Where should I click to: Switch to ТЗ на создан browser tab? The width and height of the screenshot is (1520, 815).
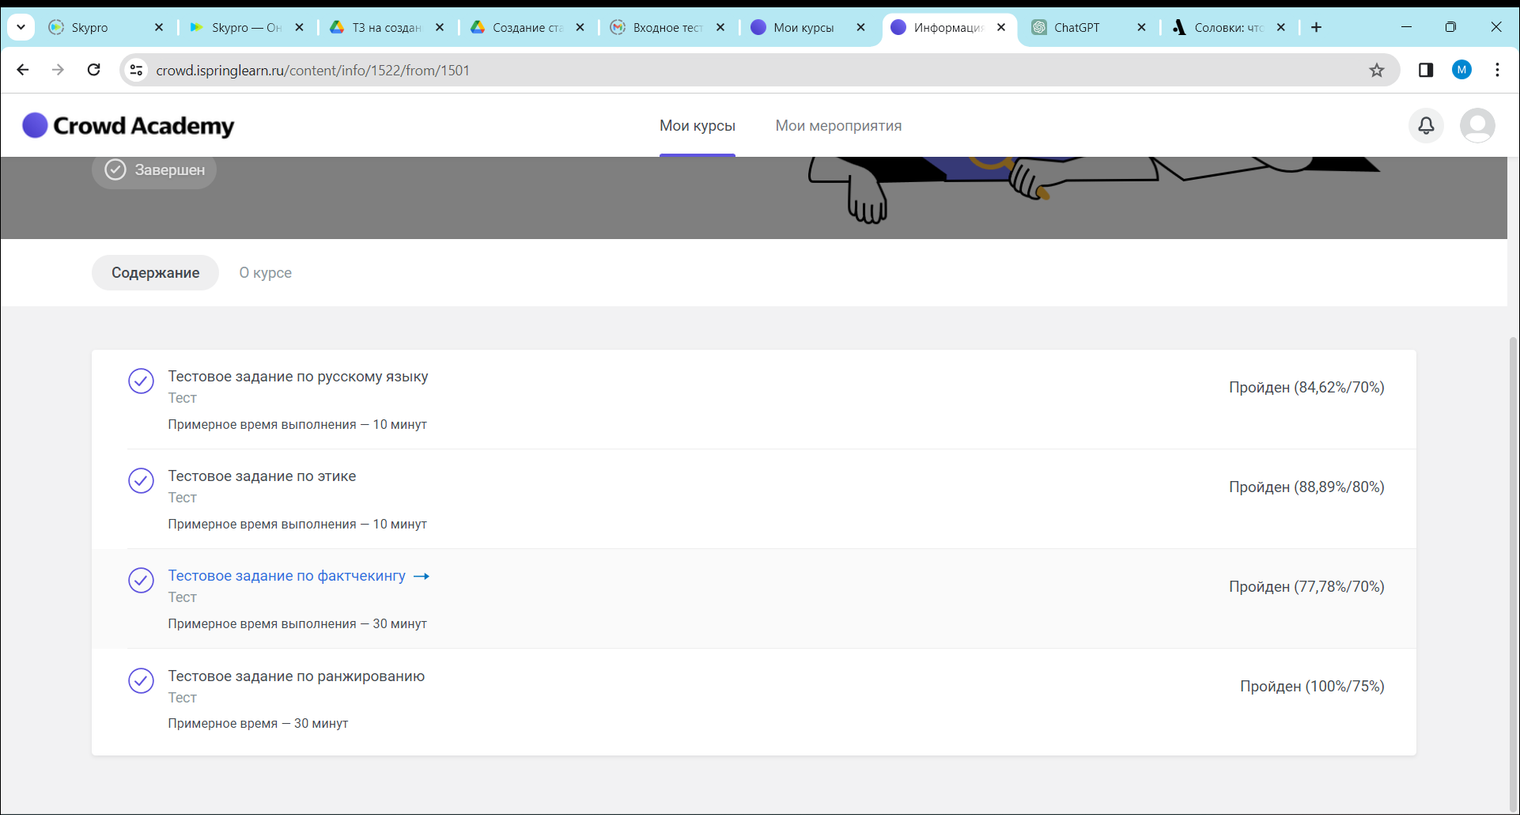(x=385, y=27)
